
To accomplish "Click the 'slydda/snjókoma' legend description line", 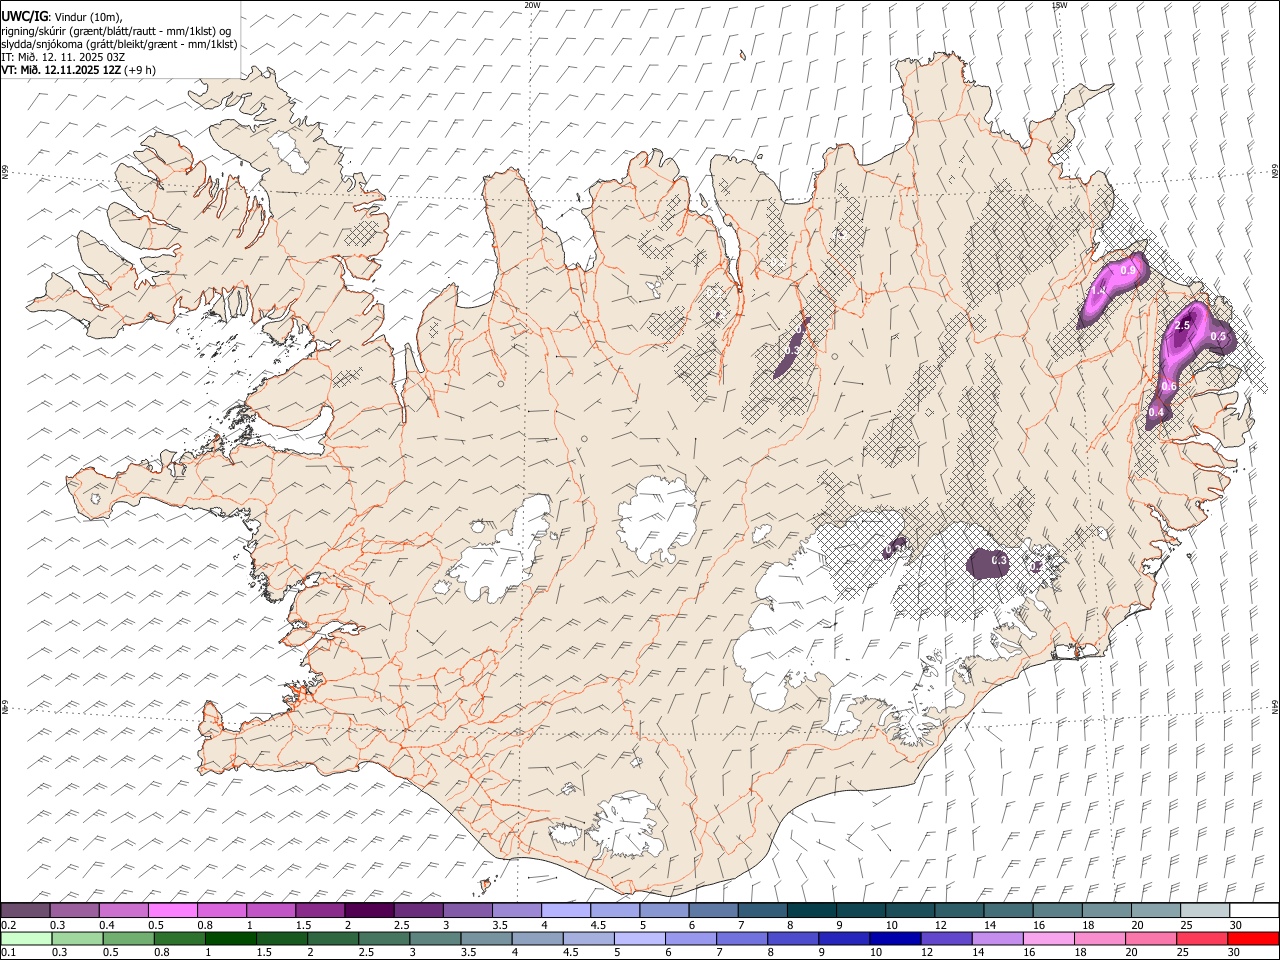I will pyautogui.click(x=119, y=44).
